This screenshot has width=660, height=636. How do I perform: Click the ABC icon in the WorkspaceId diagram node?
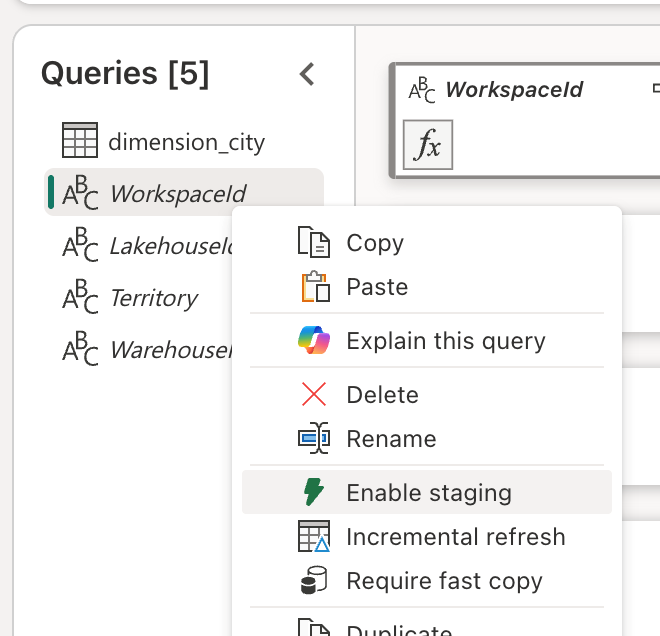click(422, 90)
